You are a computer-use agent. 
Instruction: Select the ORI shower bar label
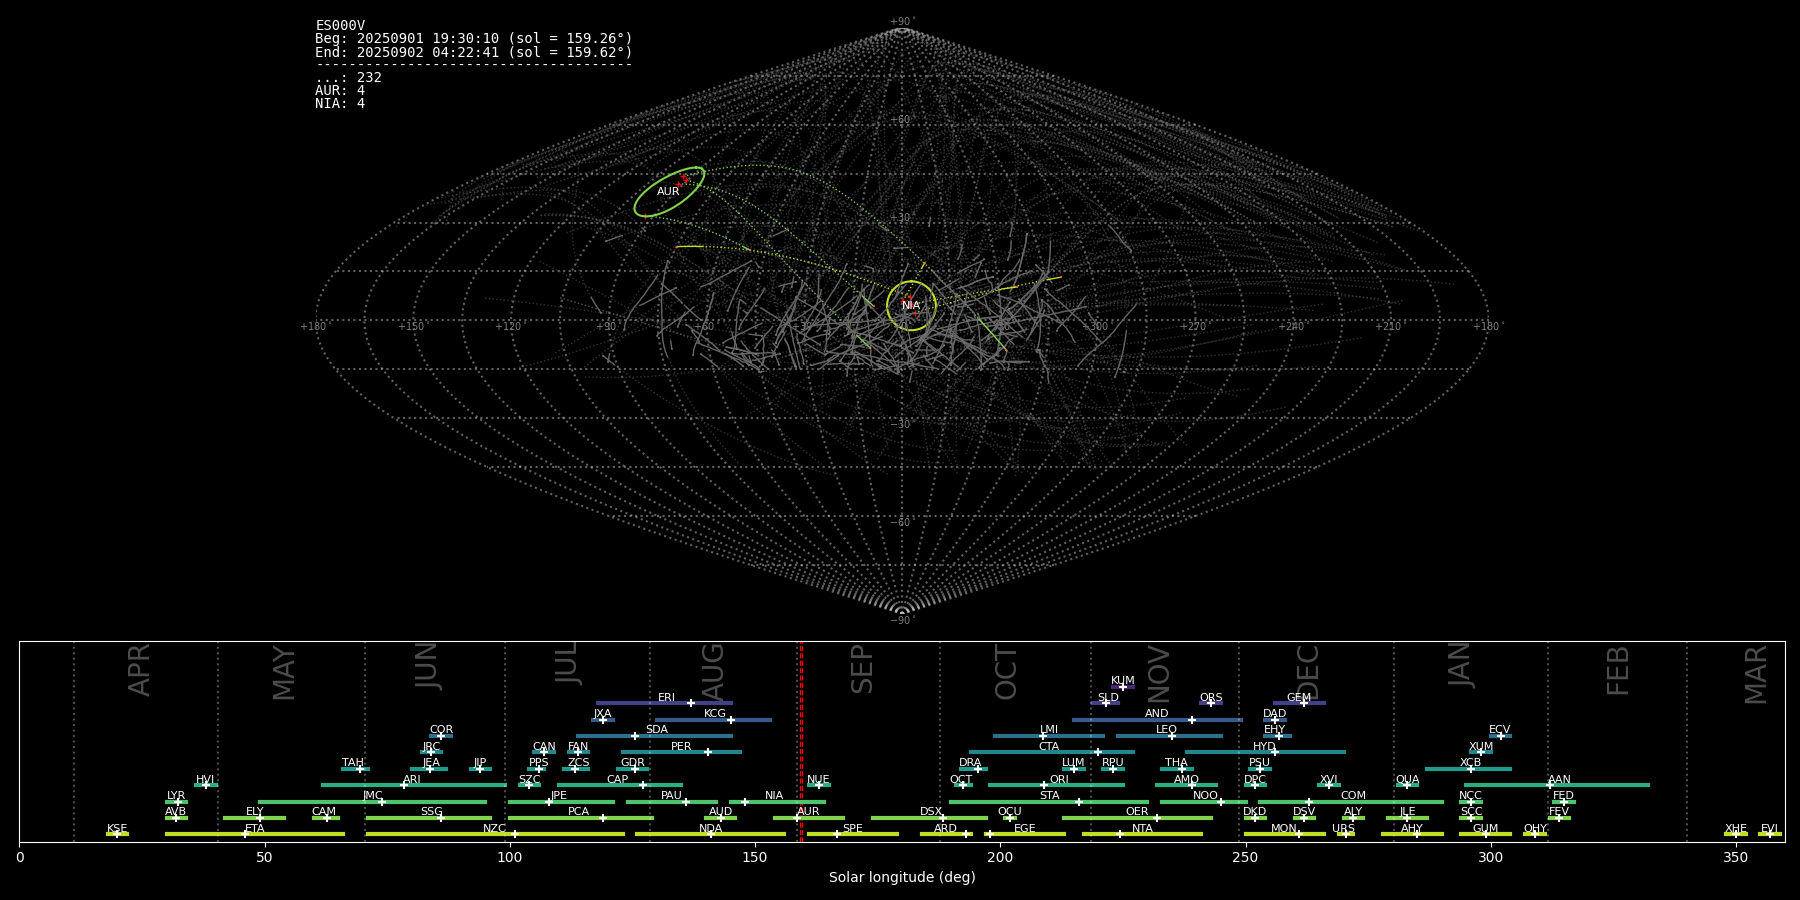1059,780
